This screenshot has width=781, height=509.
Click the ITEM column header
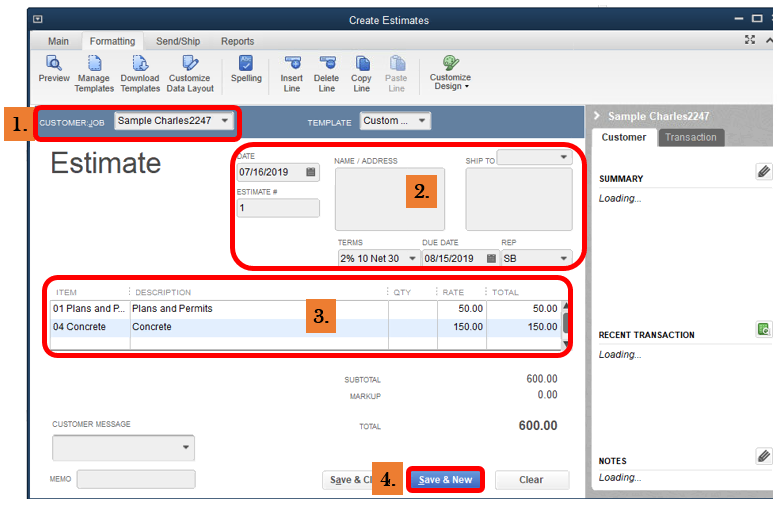pyautogui.click(x=66, y=292)
